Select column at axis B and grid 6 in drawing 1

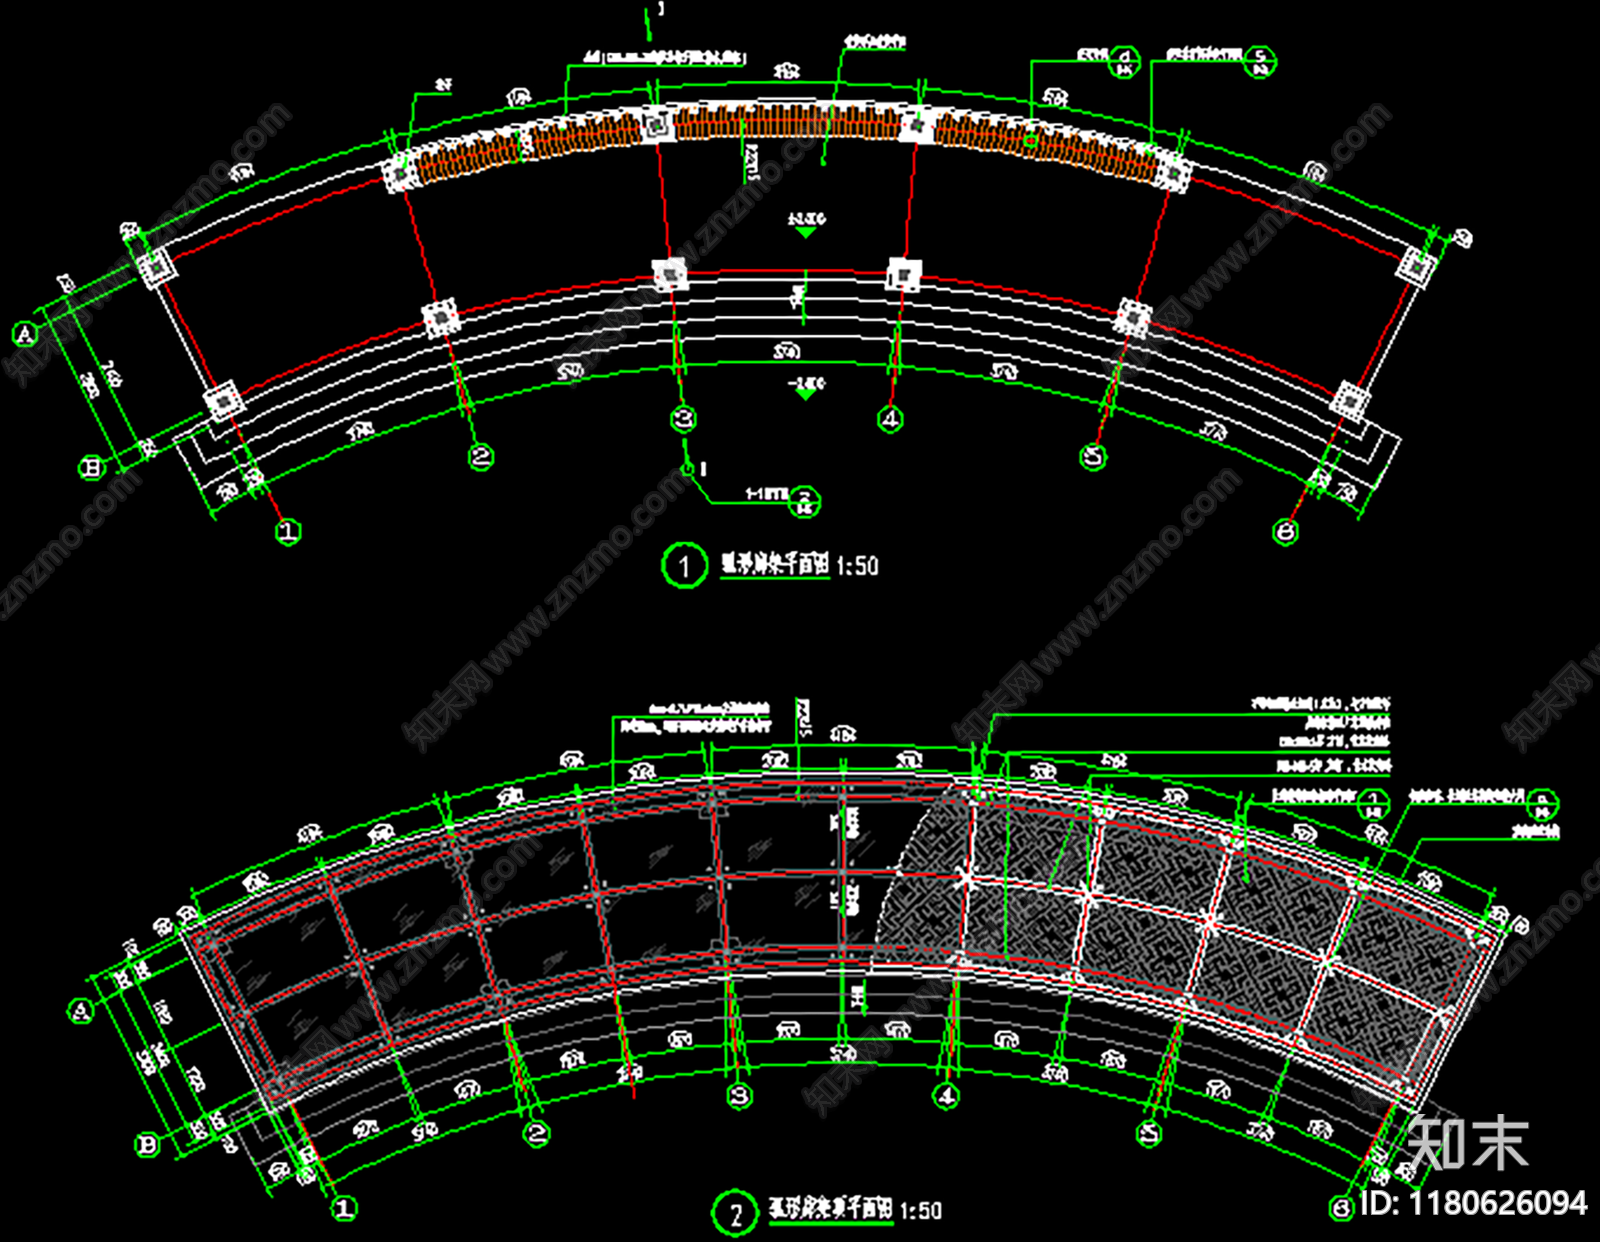[x=1350, y=401]
